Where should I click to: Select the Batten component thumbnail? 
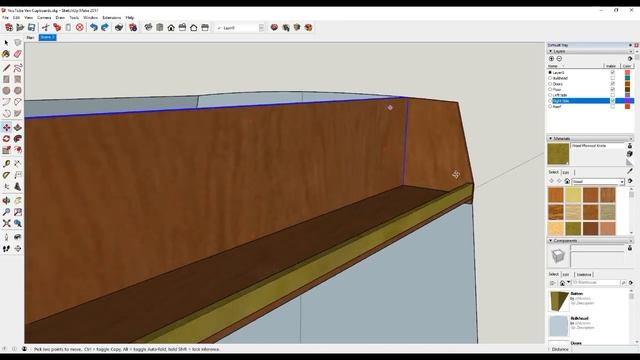pos(558,301)
